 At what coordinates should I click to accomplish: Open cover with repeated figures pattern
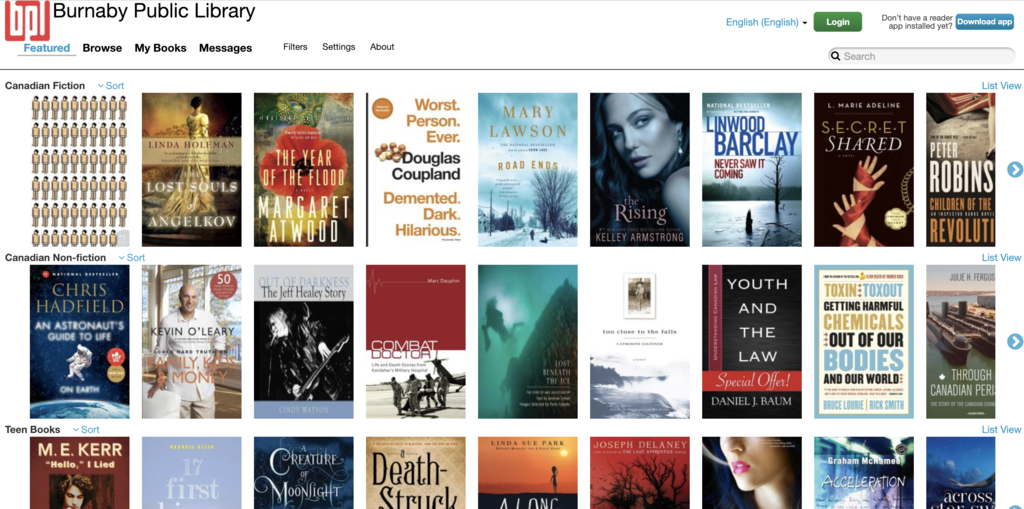click(x=80, y=170)
